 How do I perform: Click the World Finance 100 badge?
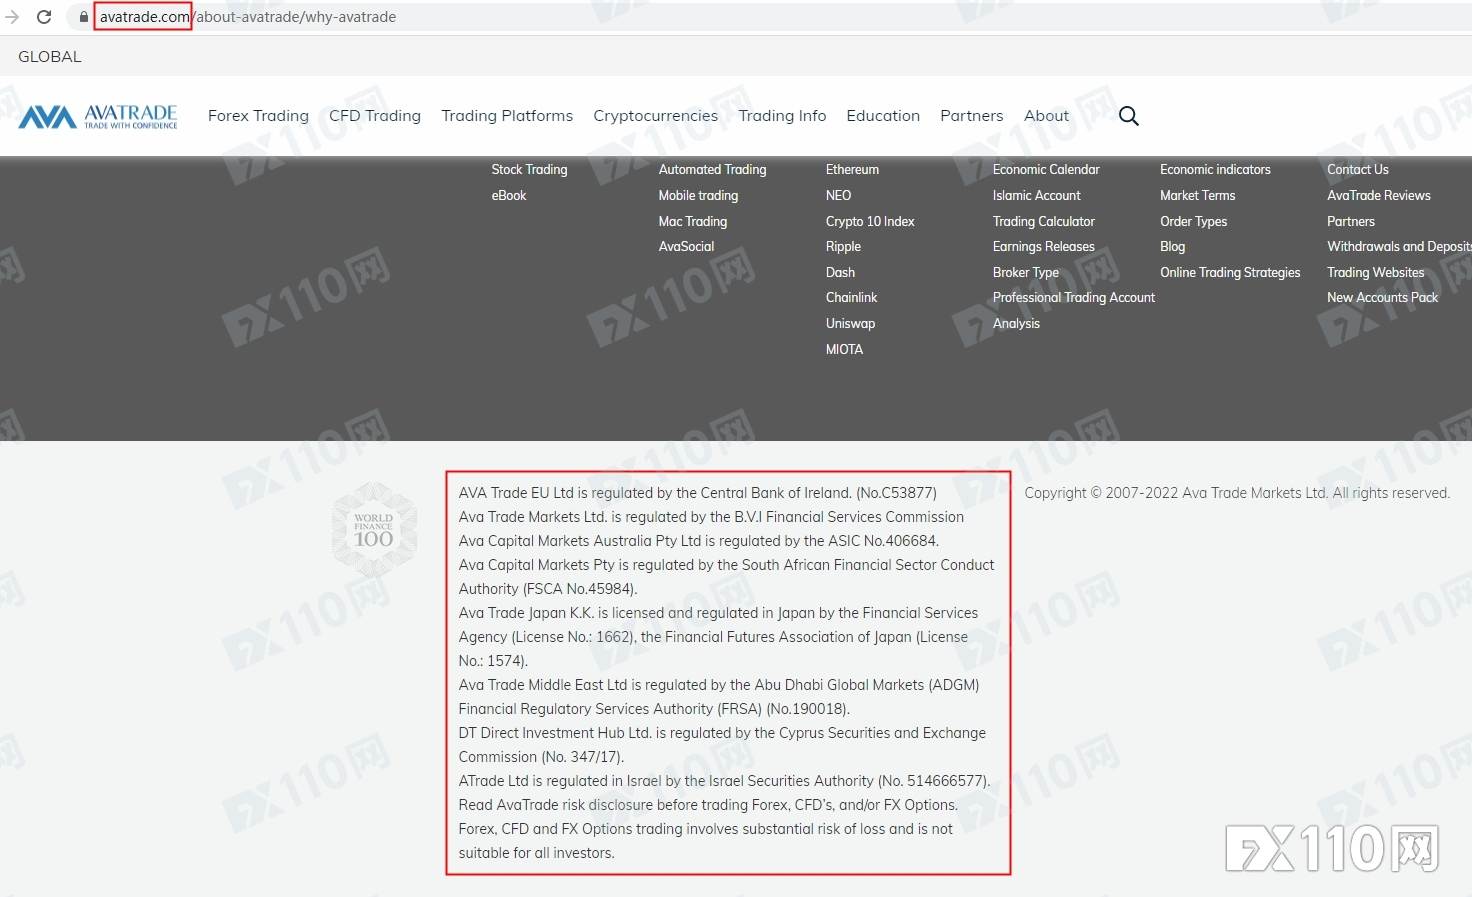point(374,530)
